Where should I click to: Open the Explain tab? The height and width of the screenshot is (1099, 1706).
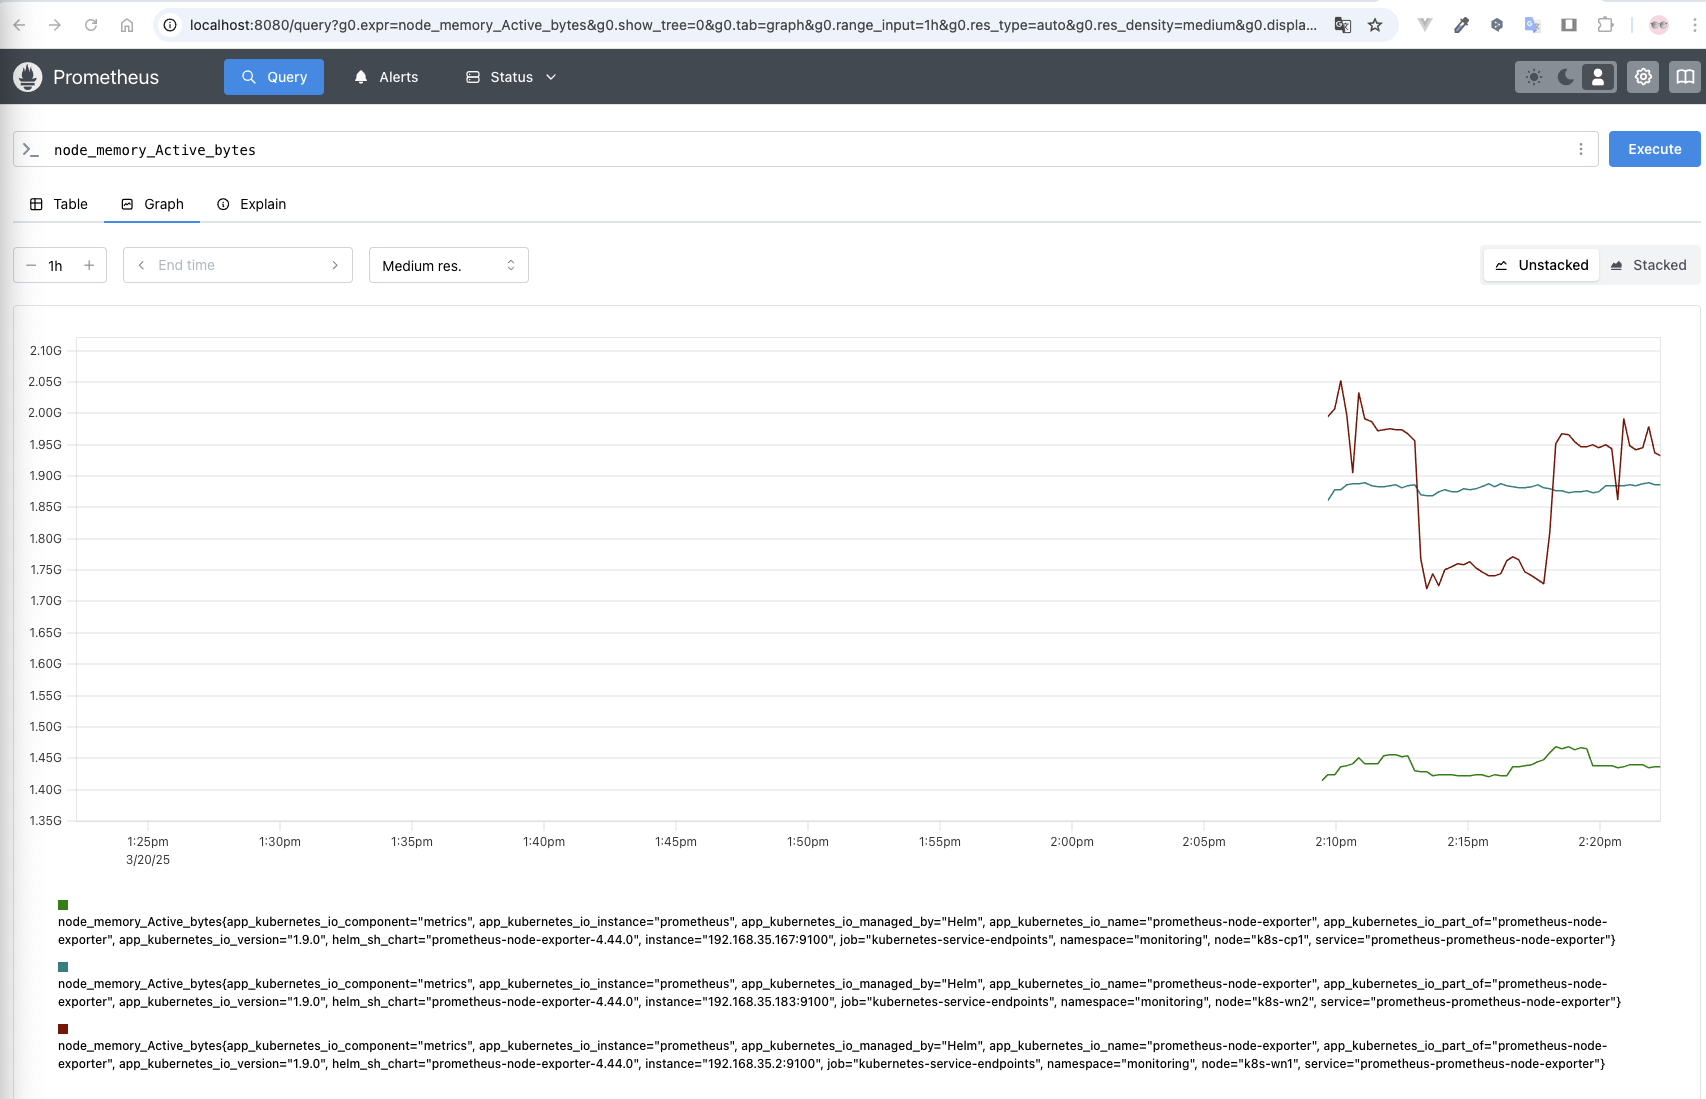(252, 204)
